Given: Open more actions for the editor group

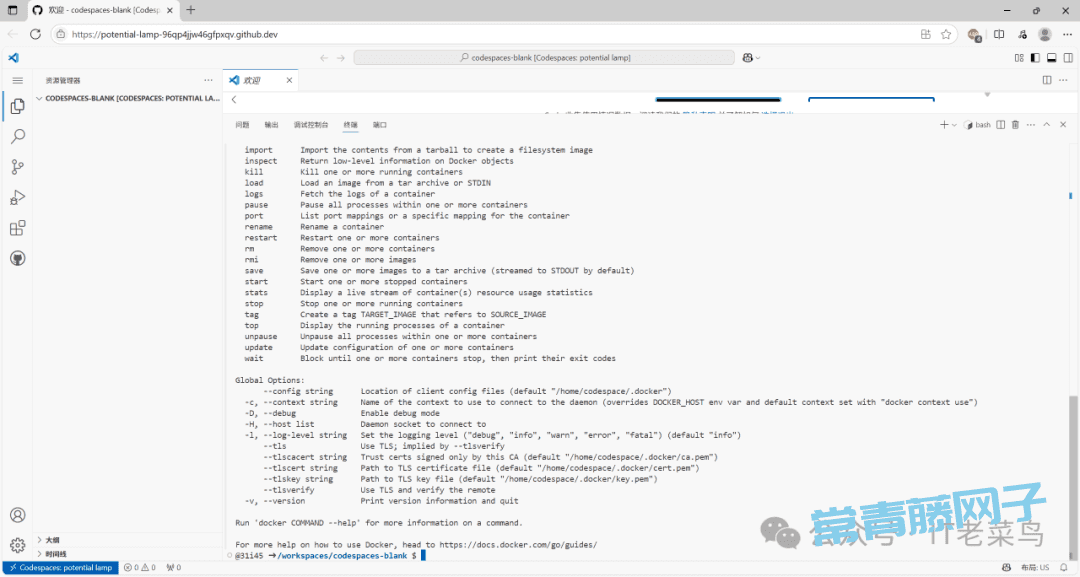Looking at the screenshot, I should pyautogui.click(x=1063, y=81).
